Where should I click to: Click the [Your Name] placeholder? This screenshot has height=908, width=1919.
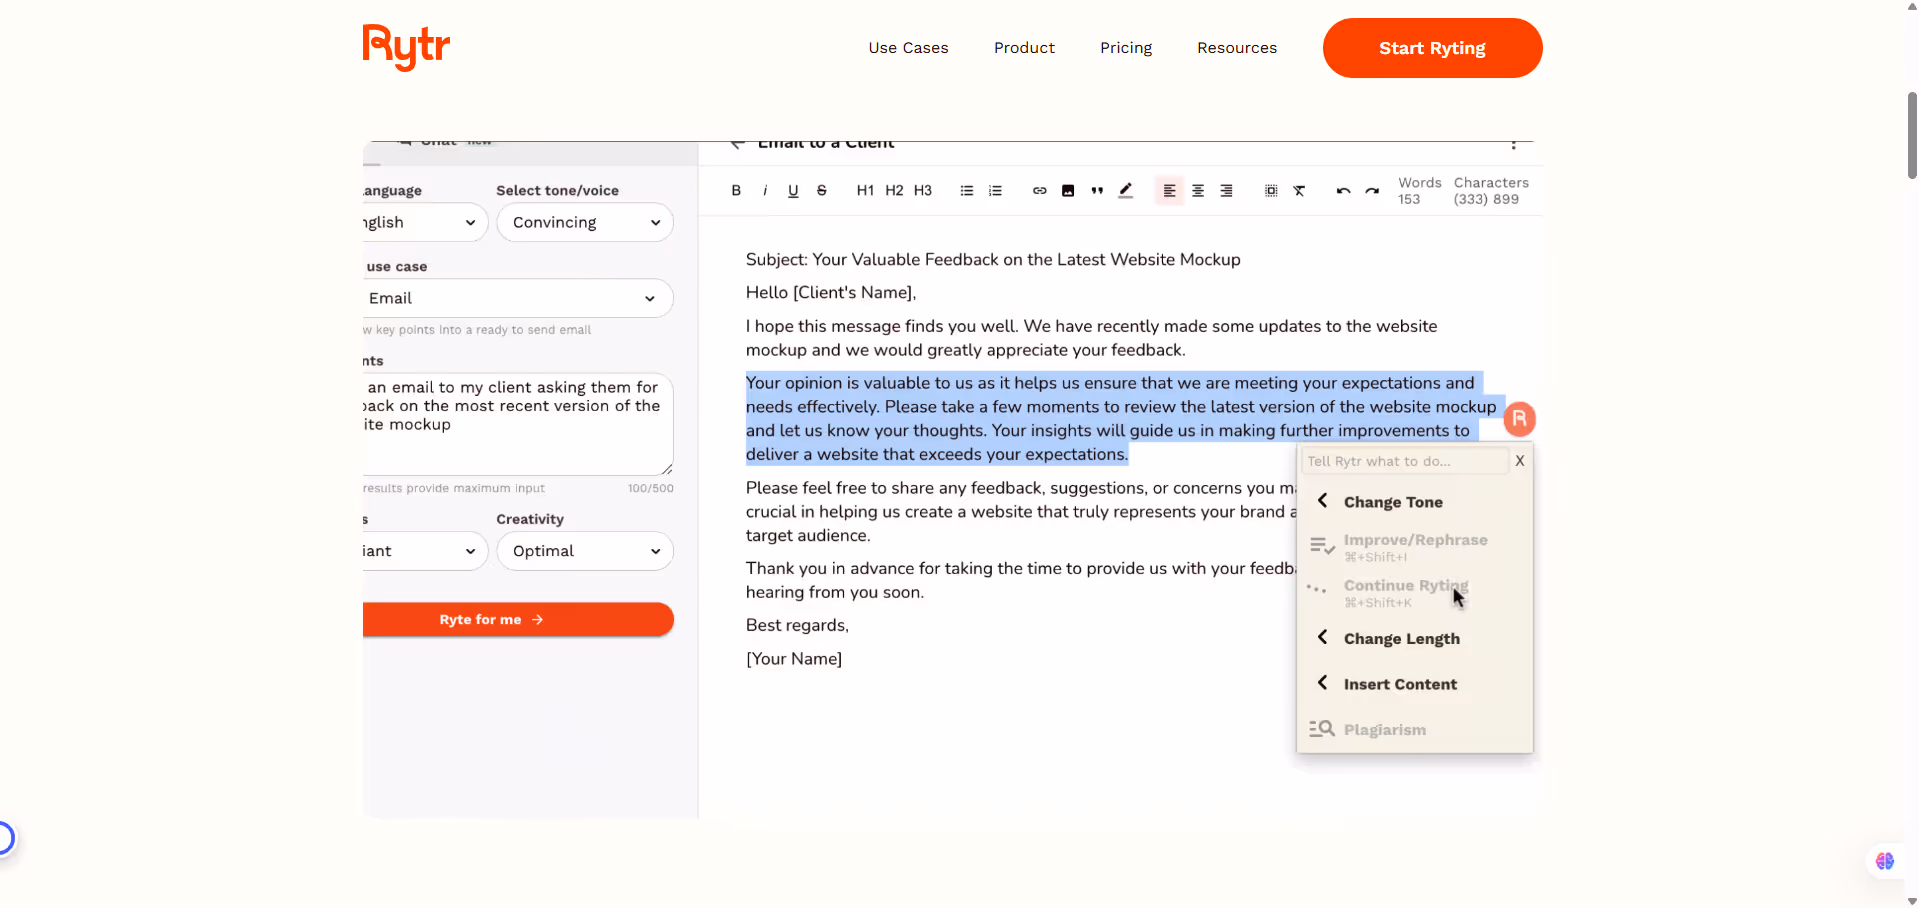794,659
